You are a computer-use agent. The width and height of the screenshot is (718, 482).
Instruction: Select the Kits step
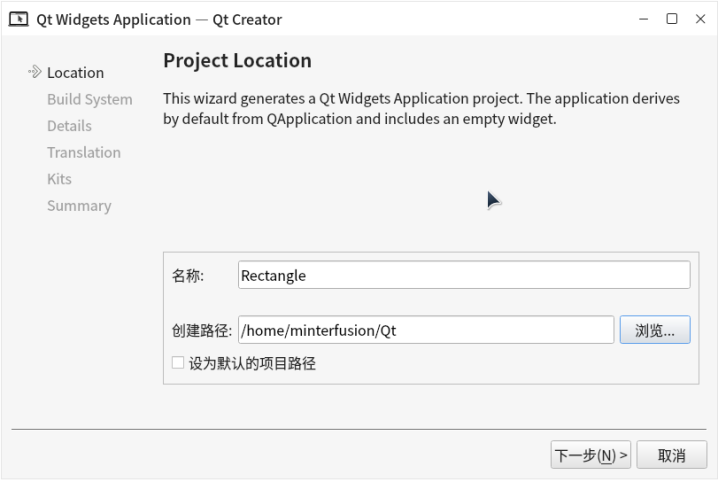(x=59, y=179)
